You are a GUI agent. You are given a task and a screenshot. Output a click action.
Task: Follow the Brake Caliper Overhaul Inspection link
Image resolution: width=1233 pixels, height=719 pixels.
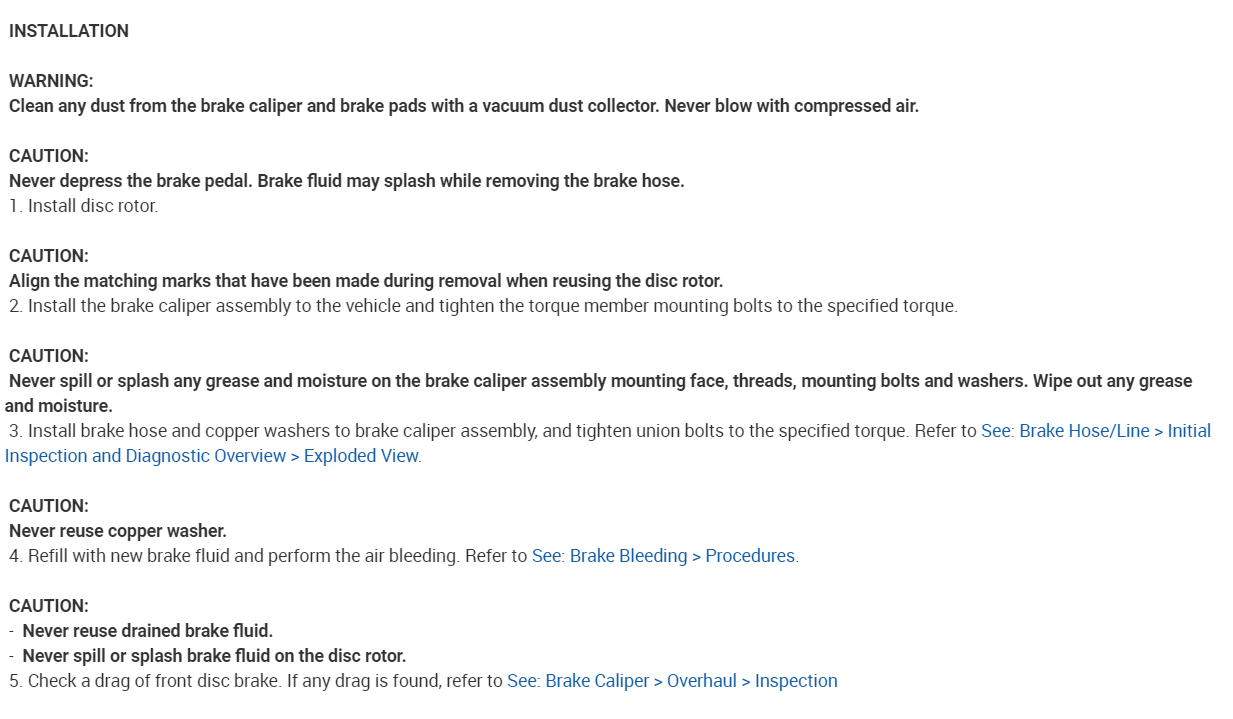click(672, 681)
